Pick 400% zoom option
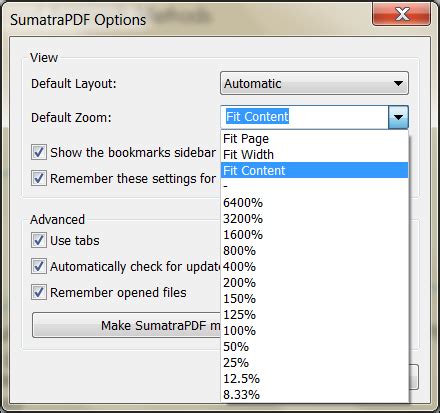 pyautogui.click(x=314, y=266)
